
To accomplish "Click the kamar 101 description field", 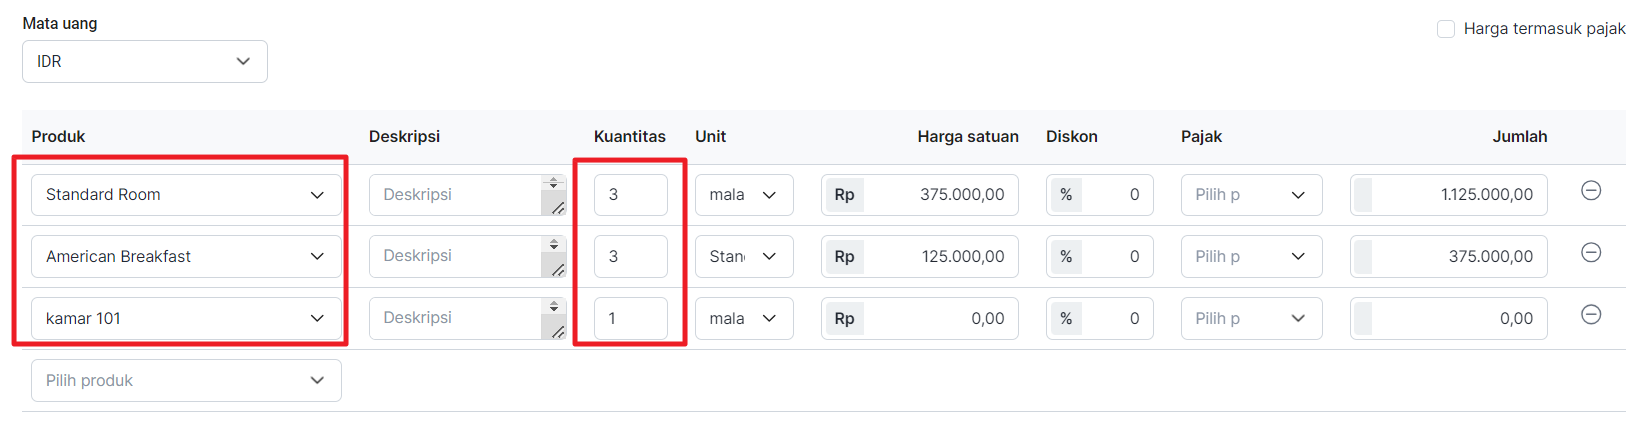I will [x=457, y=318].
